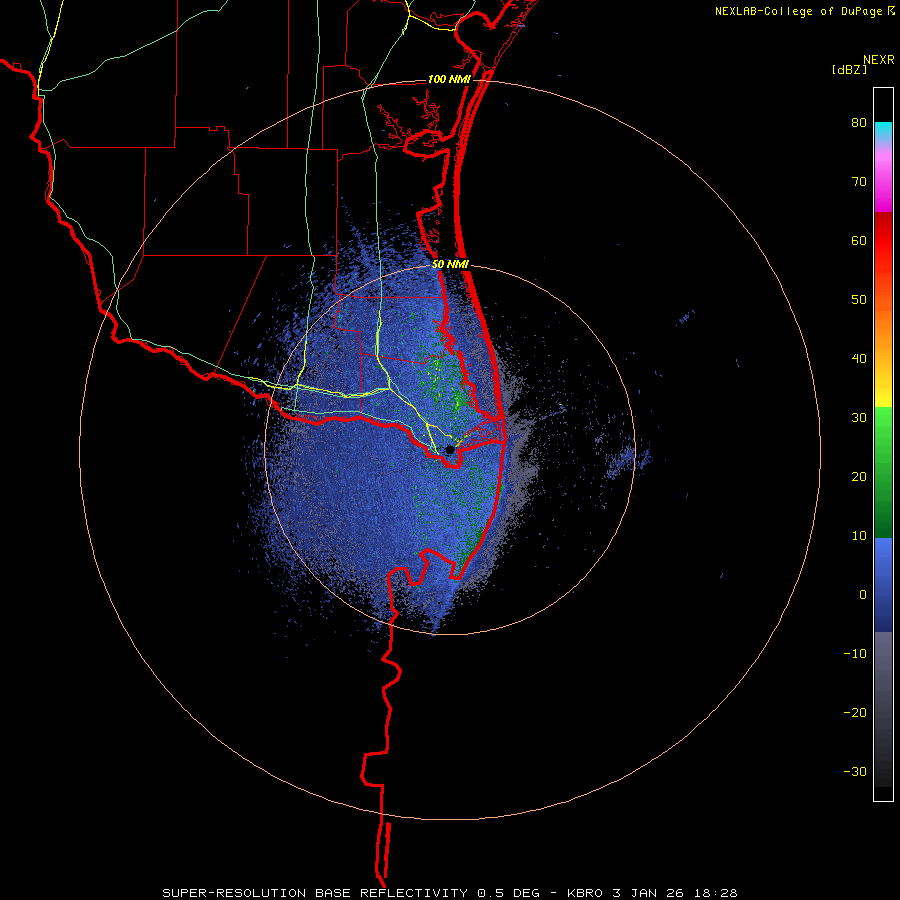Click the 50 value on dBZ scale
Image resolution: width=900 pixels, height=900 pixels.
[x=859, y=300]
